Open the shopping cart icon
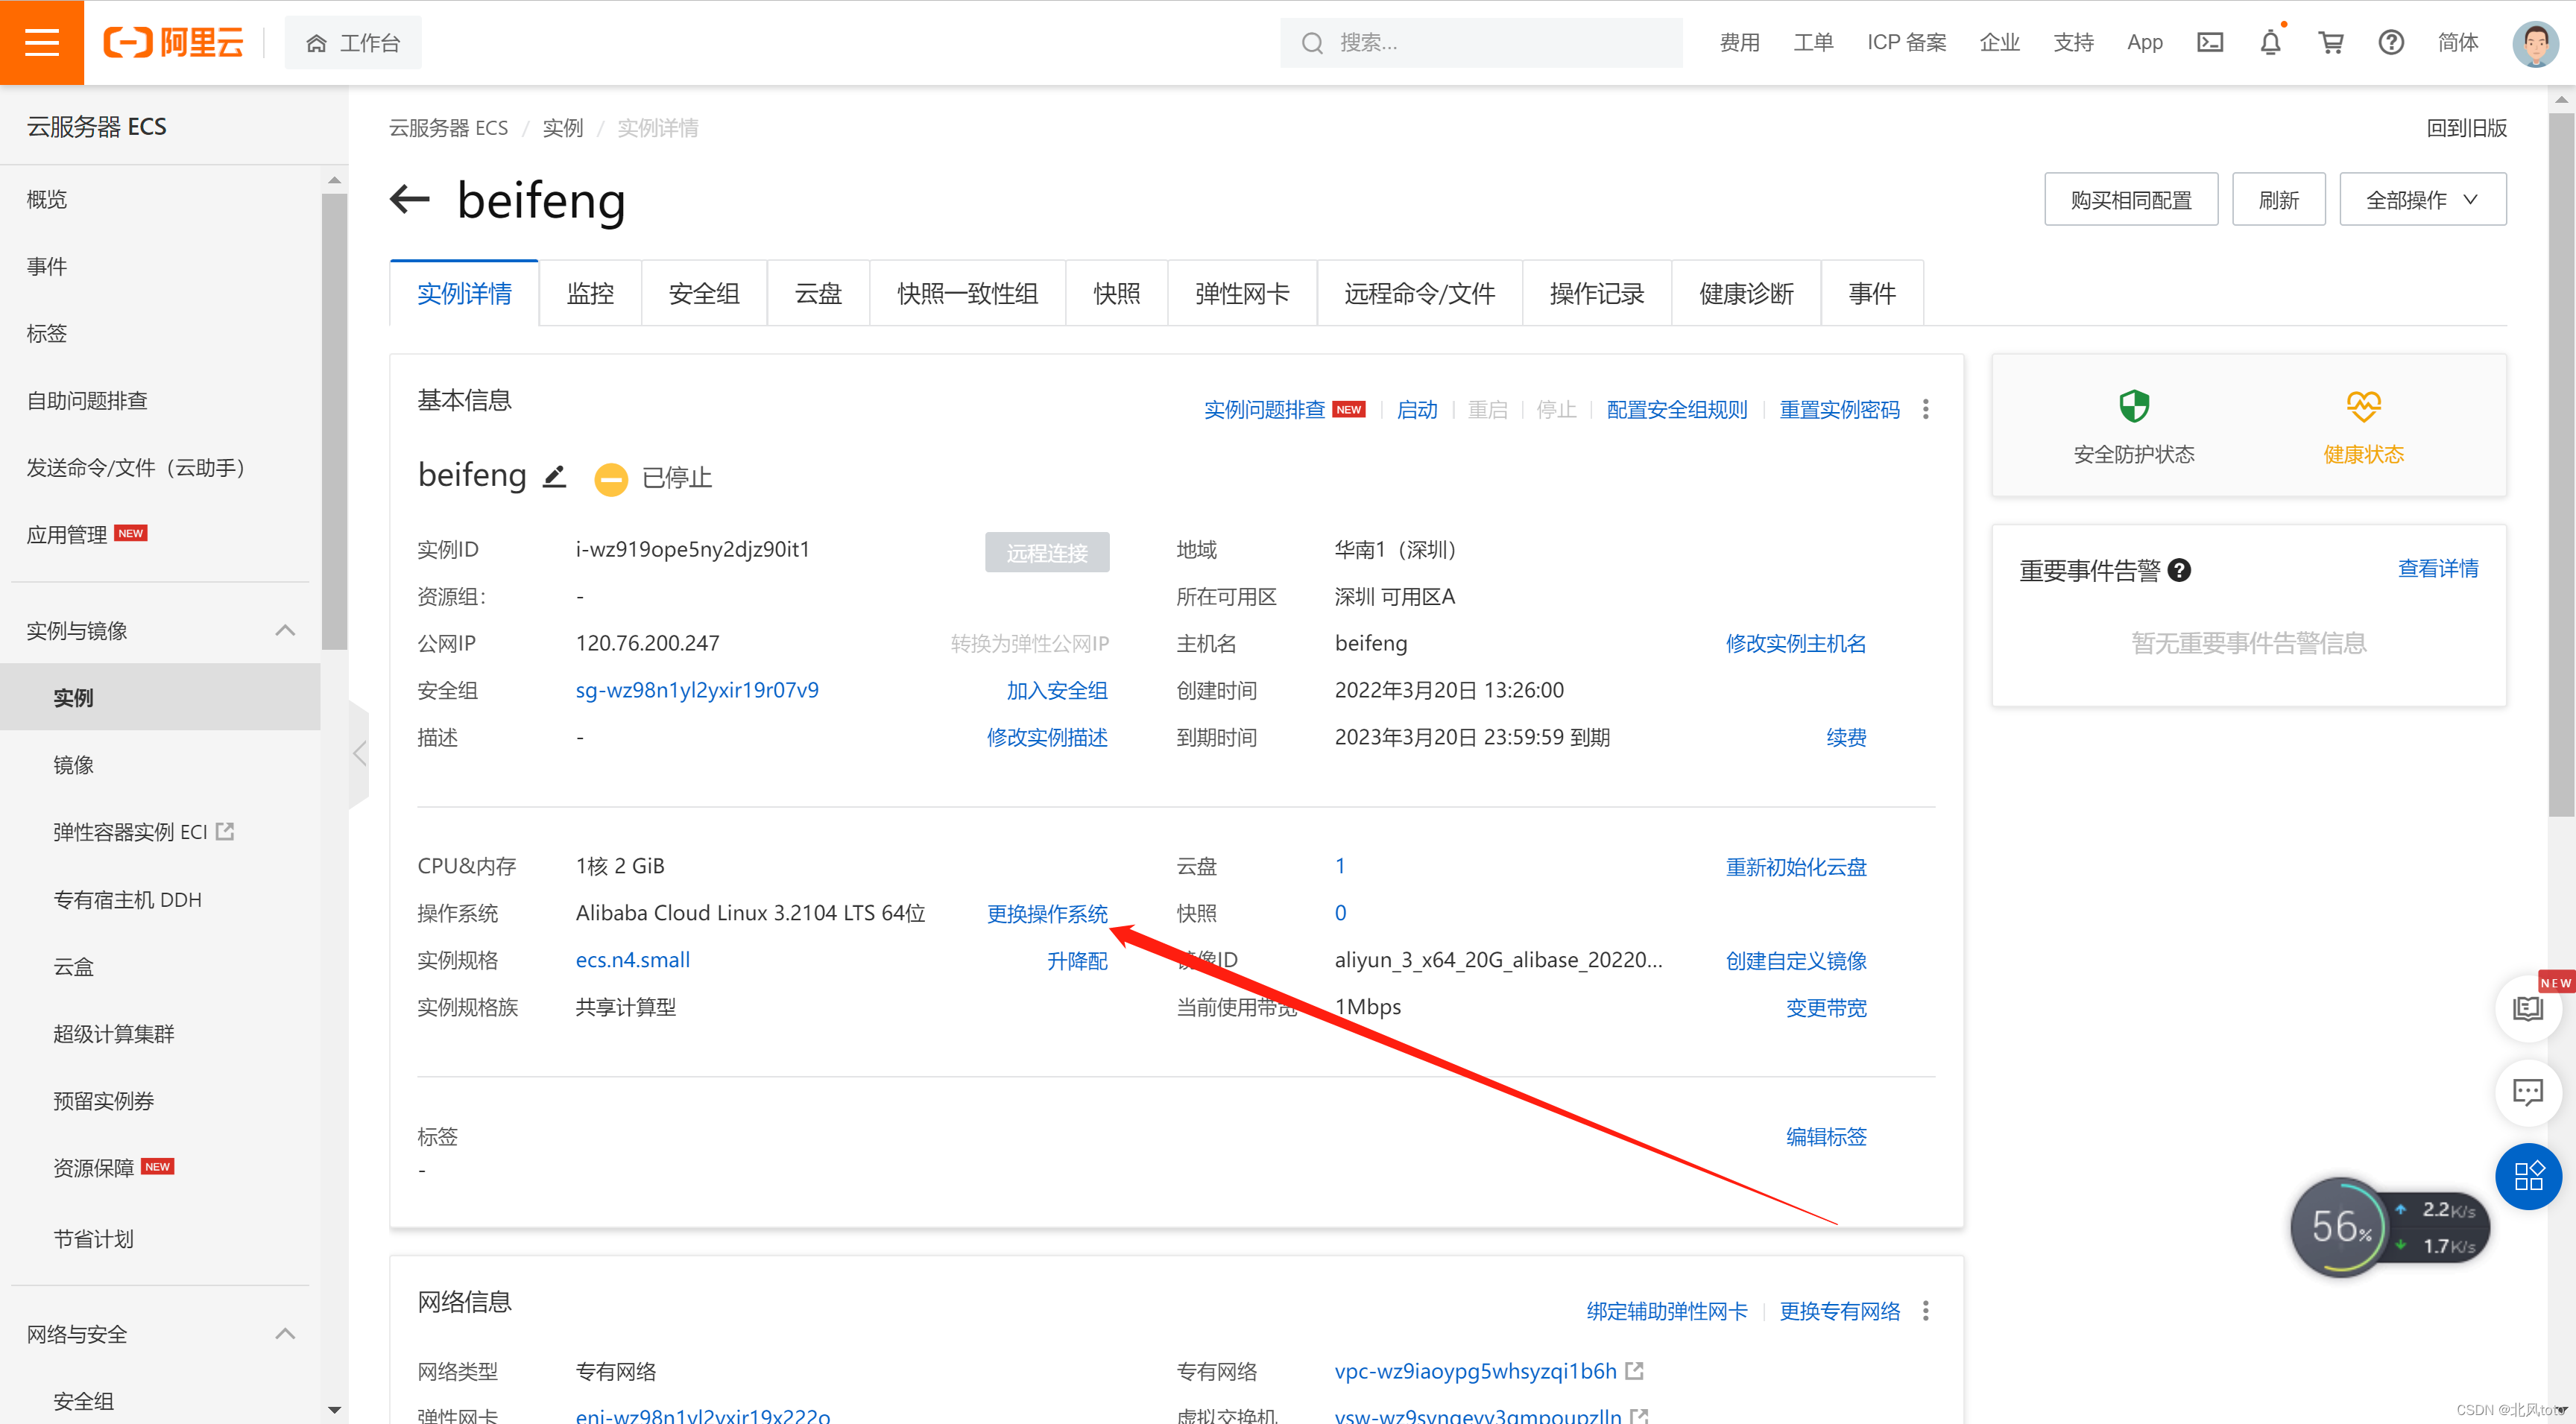 (x=2330, y=42)
